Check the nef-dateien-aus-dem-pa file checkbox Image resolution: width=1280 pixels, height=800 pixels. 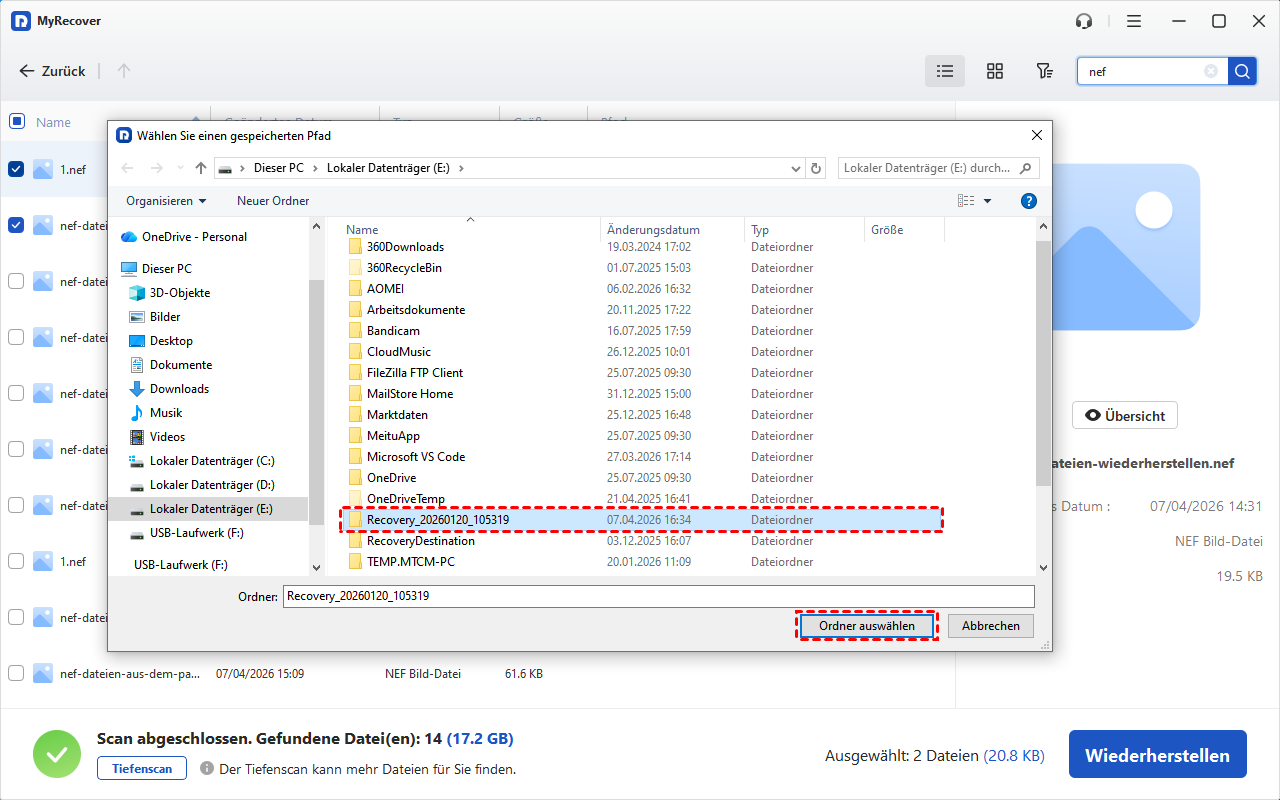[x=16, y=674]
